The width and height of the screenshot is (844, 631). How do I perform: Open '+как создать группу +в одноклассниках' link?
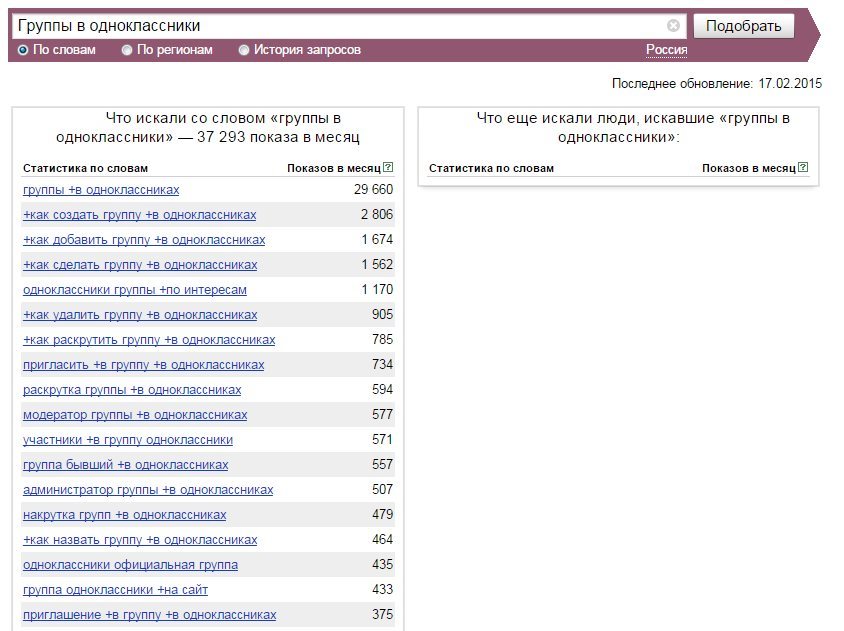(139, 215)
